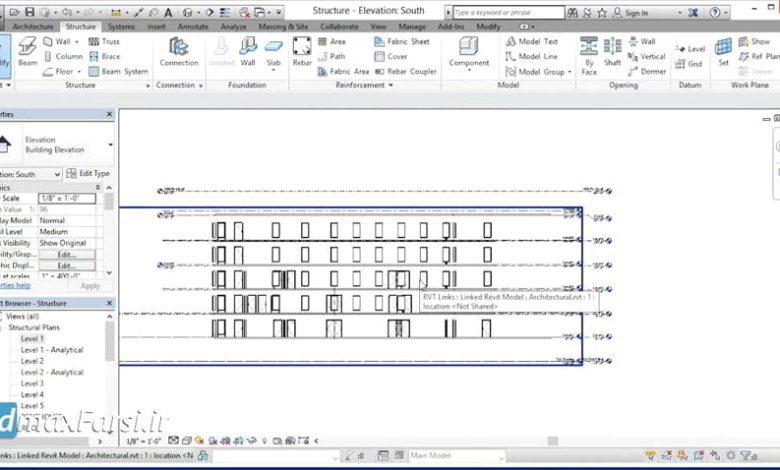Open the Collaborate ribbon tab

coord(339,26)
